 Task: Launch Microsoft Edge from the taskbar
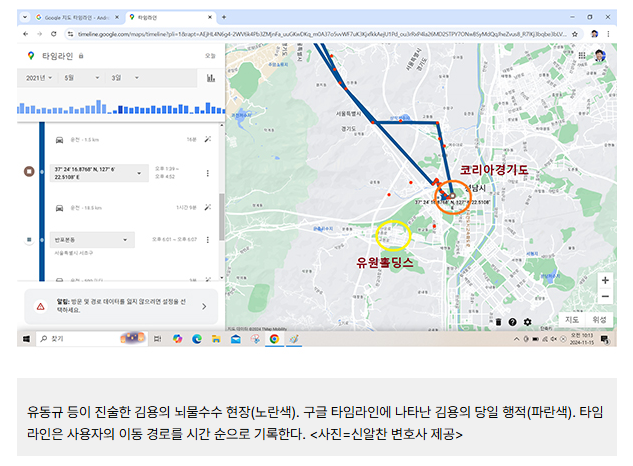[197, 339]
